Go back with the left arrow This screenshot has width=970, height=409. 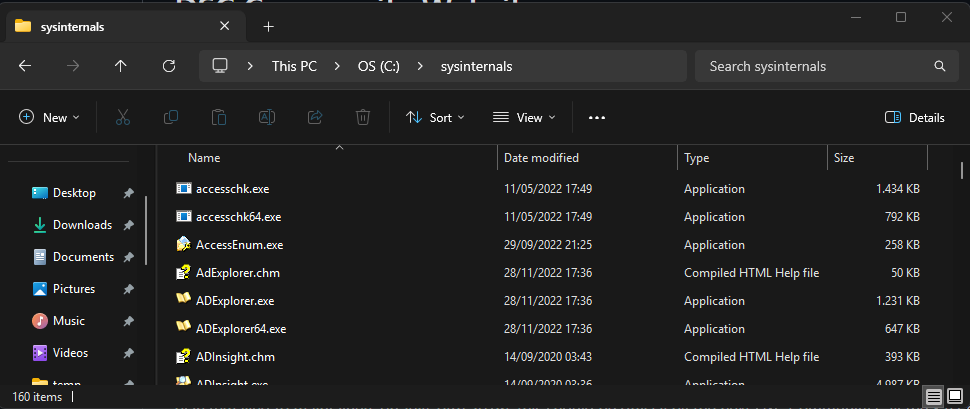(x=25, y=66)
